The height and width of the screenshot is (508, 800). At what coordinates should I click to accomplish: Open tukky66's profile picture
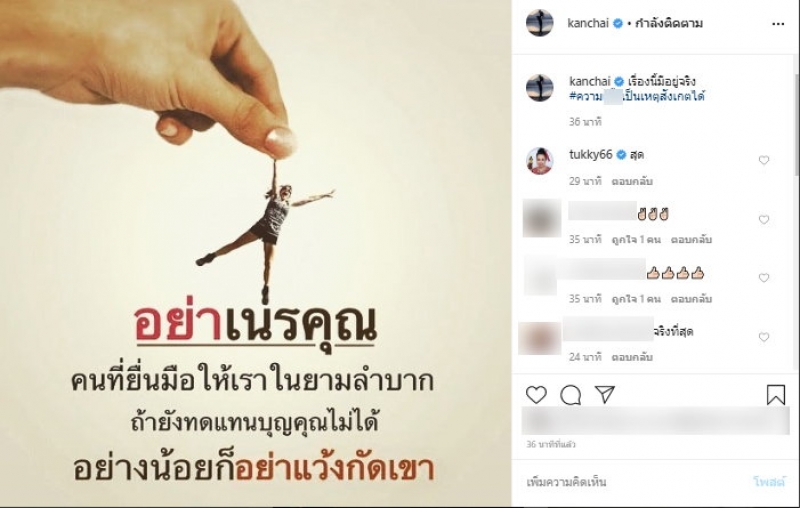(540, 160)
